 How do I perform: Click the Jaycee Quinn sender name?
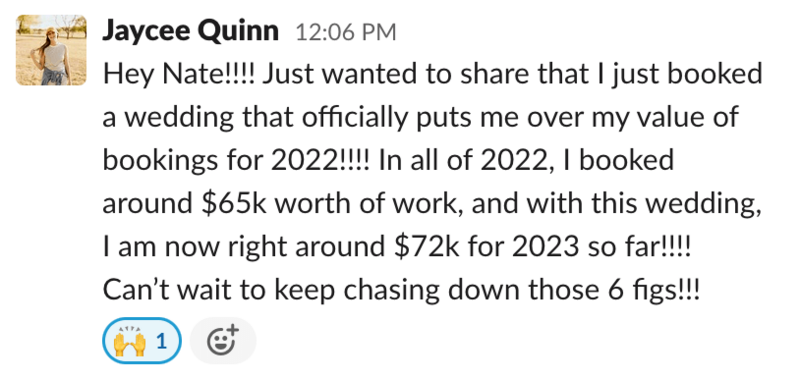click(x=191, y=32)
